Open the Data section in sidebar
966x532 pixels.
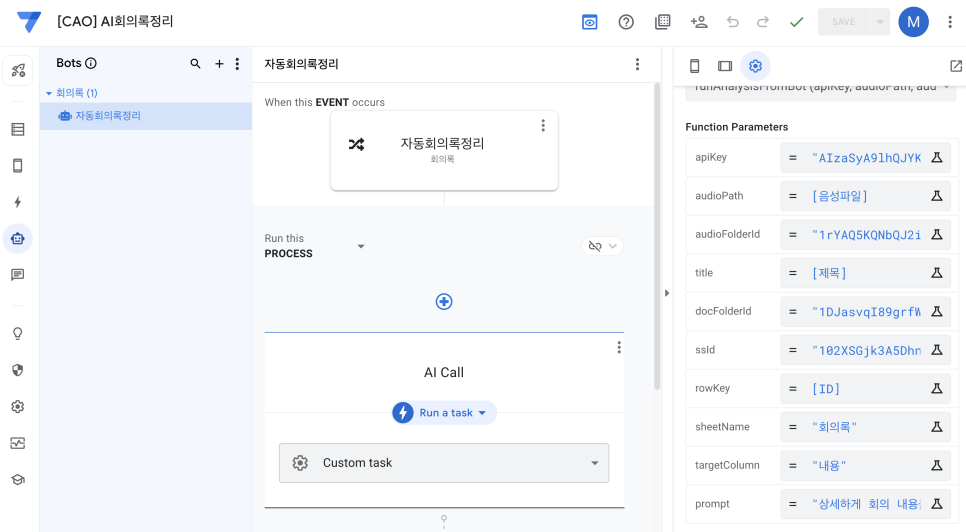coord(18,129)
